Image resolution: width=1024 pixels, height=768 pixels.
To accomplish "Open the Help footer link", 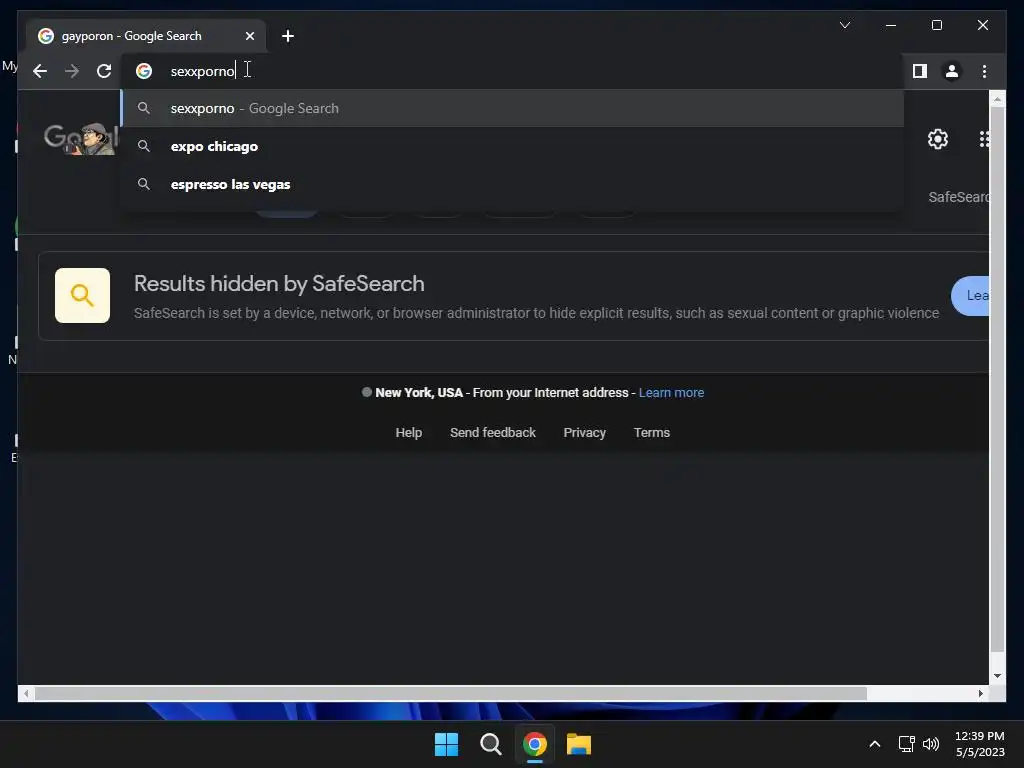I will 409,432.
